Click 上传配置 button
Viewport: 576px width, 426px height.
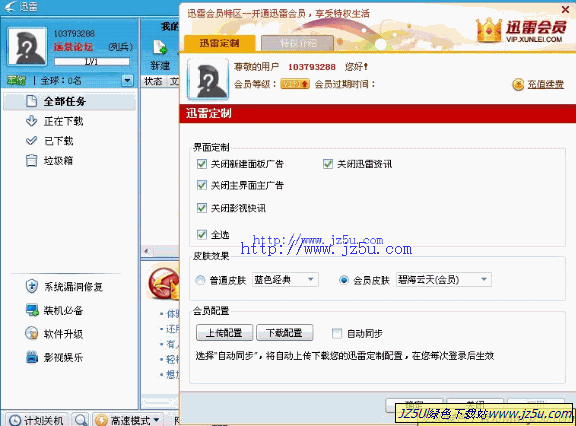point(224,333)
